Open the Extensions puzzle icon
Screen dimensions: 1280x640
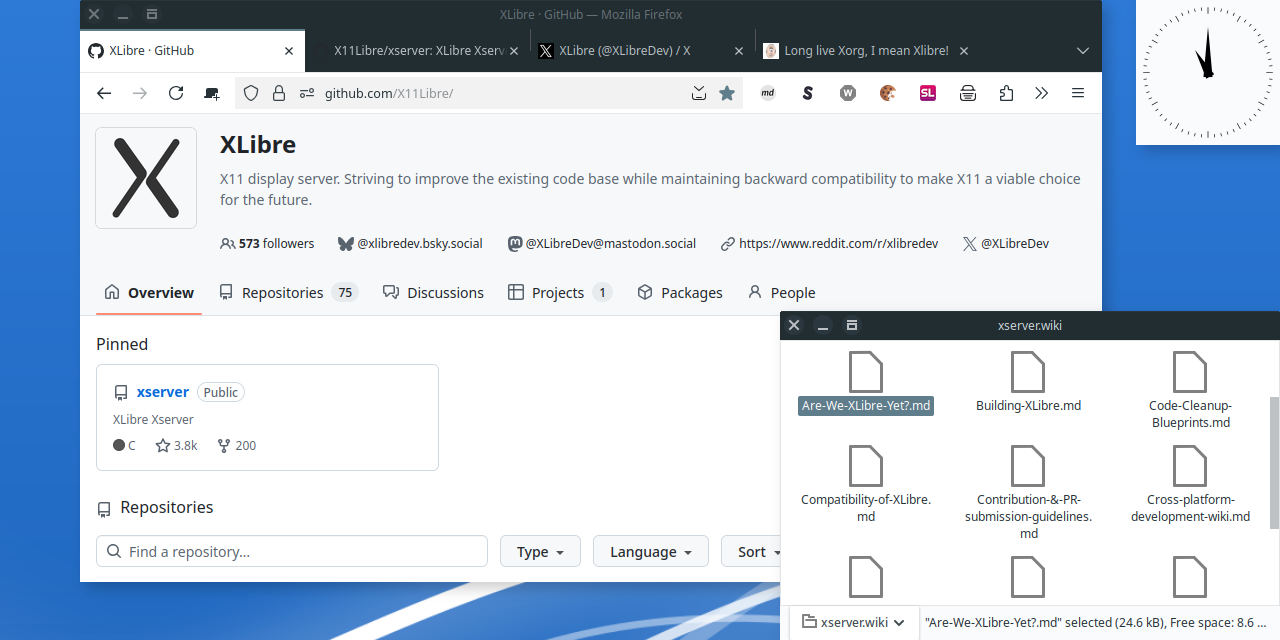1006,93
